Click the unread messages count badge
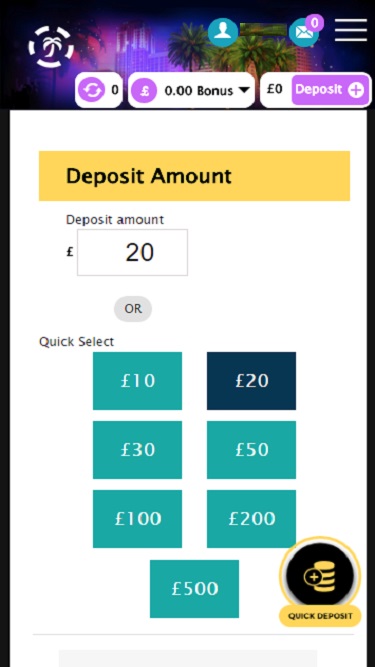Image resolution: width=375 pixels, height=667 pixels. [315, 23]
